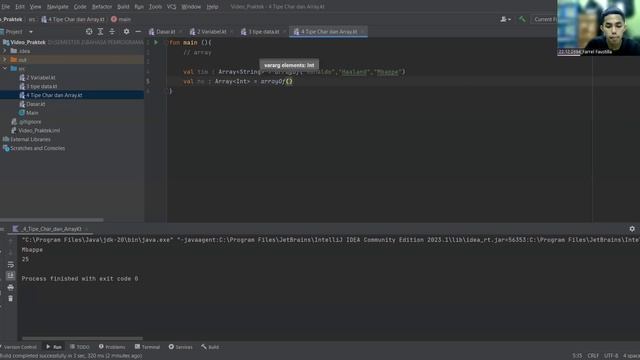Open the Terminal tool window

click(x=147, y=347)
